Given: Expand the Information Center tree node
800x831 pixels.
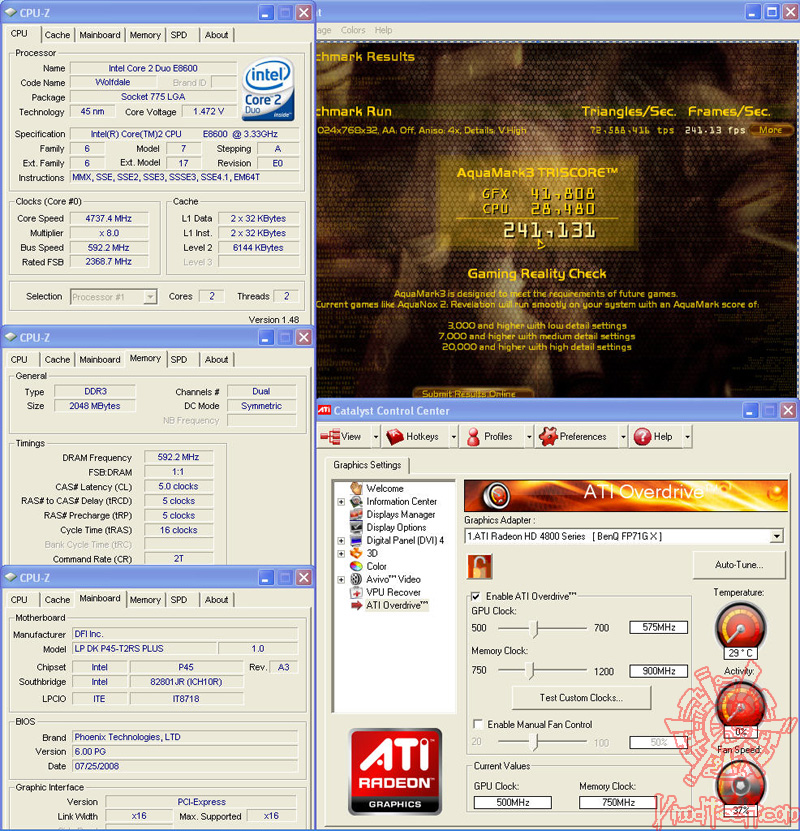Looking at the screenshot, I should [341, 501].
